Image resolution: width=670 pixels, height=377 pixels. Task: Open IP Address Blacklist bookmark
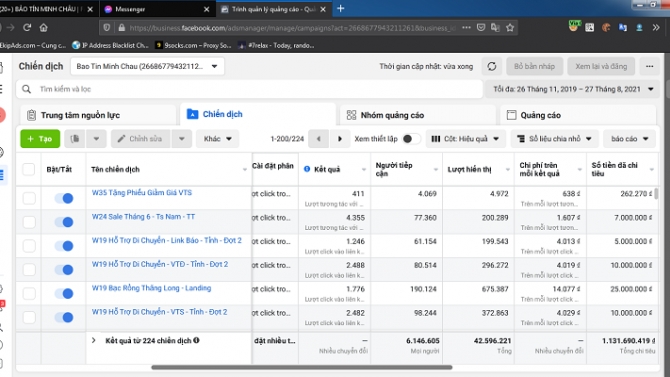110,45
